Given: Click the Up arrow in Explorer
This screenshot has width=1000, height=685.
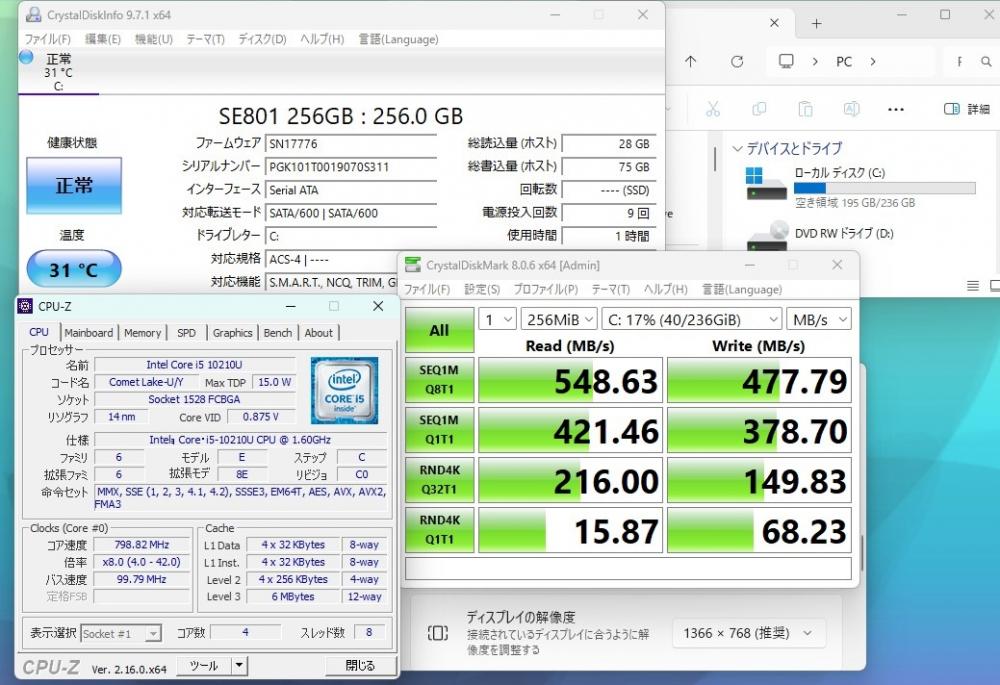Looking at the screenshot, I should coord(691,62).
